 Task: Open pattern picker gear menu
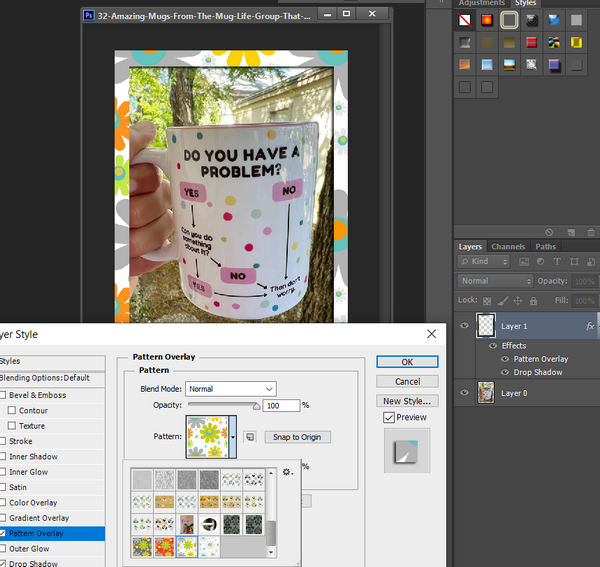(287, 472)
